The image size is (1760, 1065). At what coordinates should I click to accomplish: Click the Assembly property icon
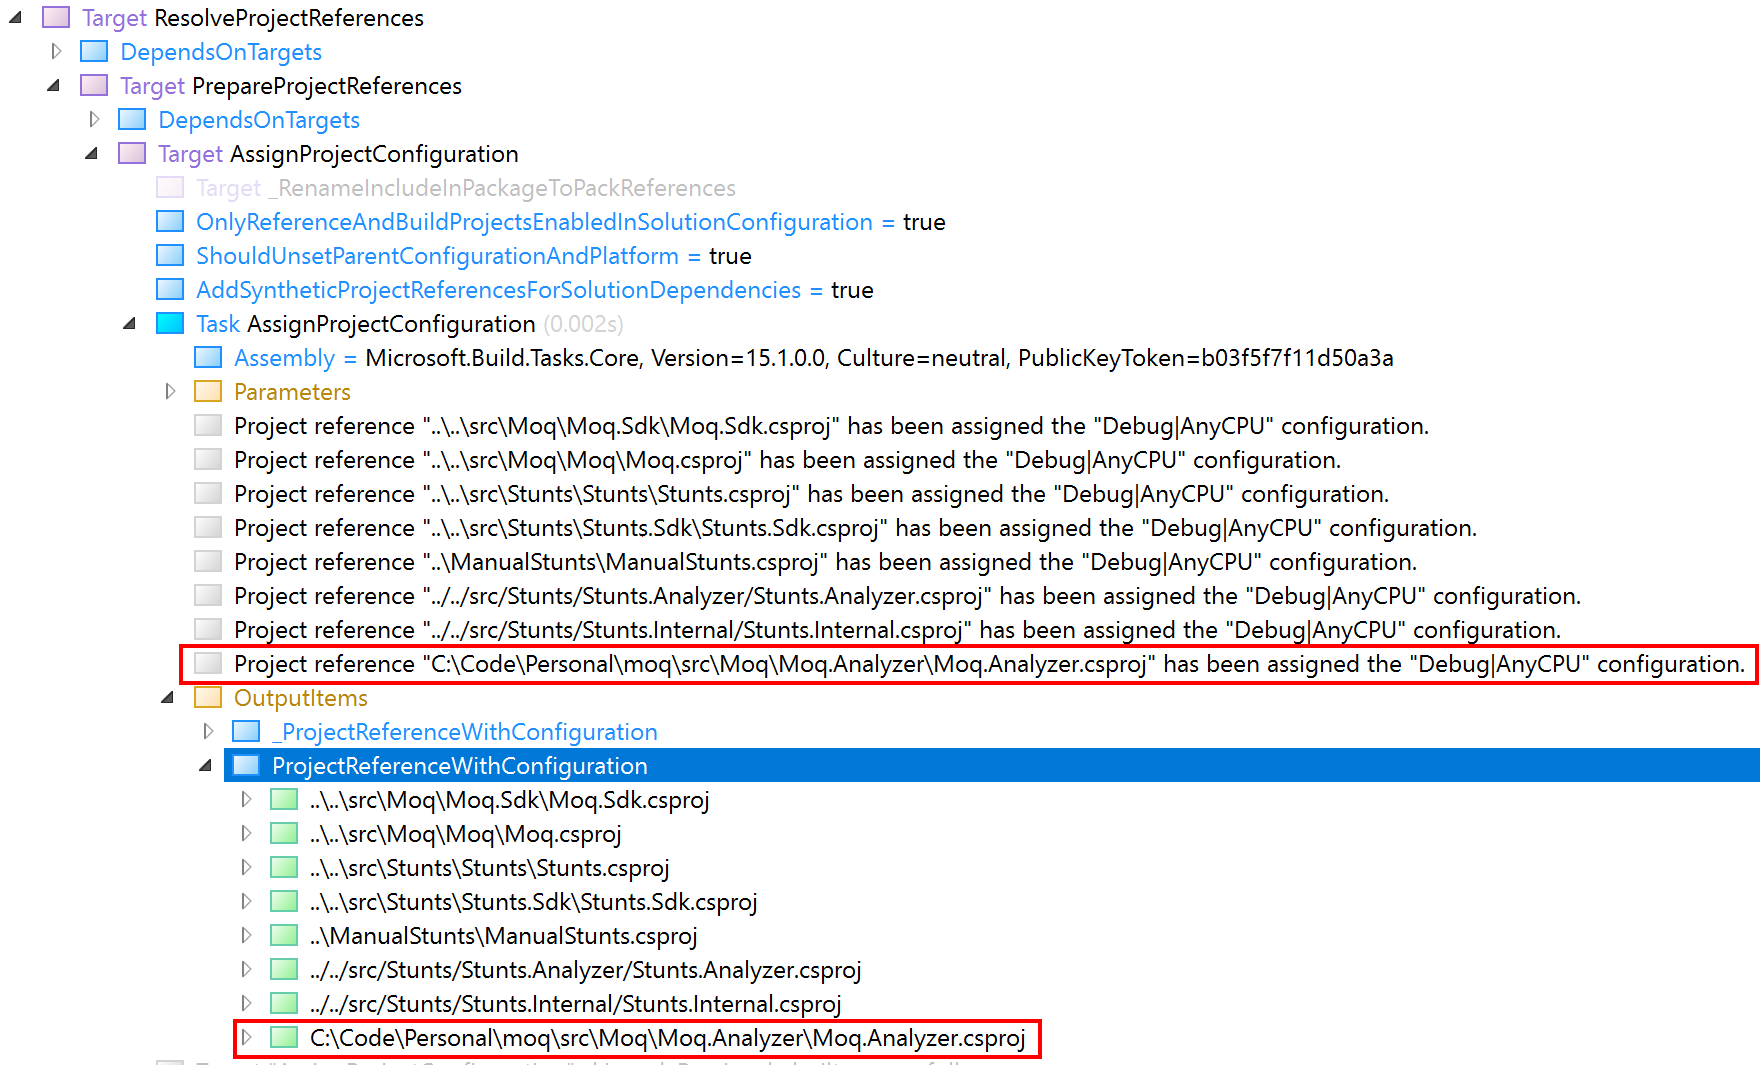pyautogui.click(x=208, y=357)
